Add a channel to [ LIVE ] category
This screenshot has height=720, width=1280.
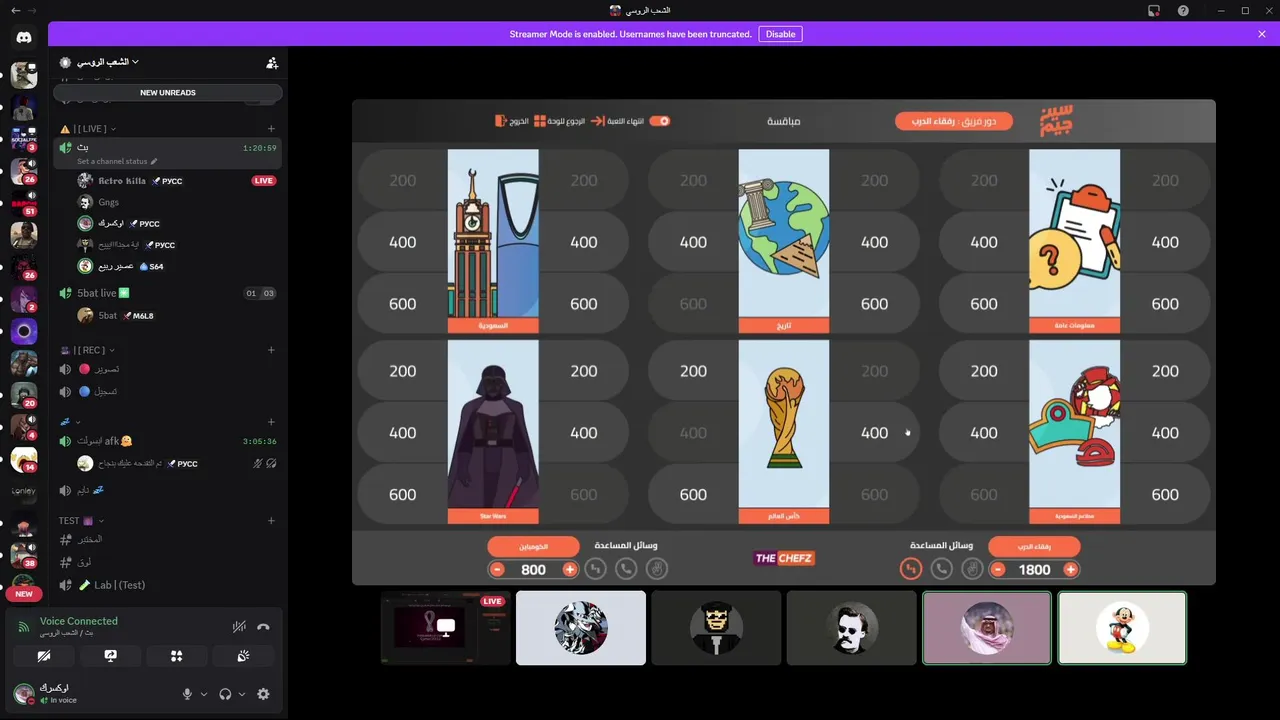[271, 129]
